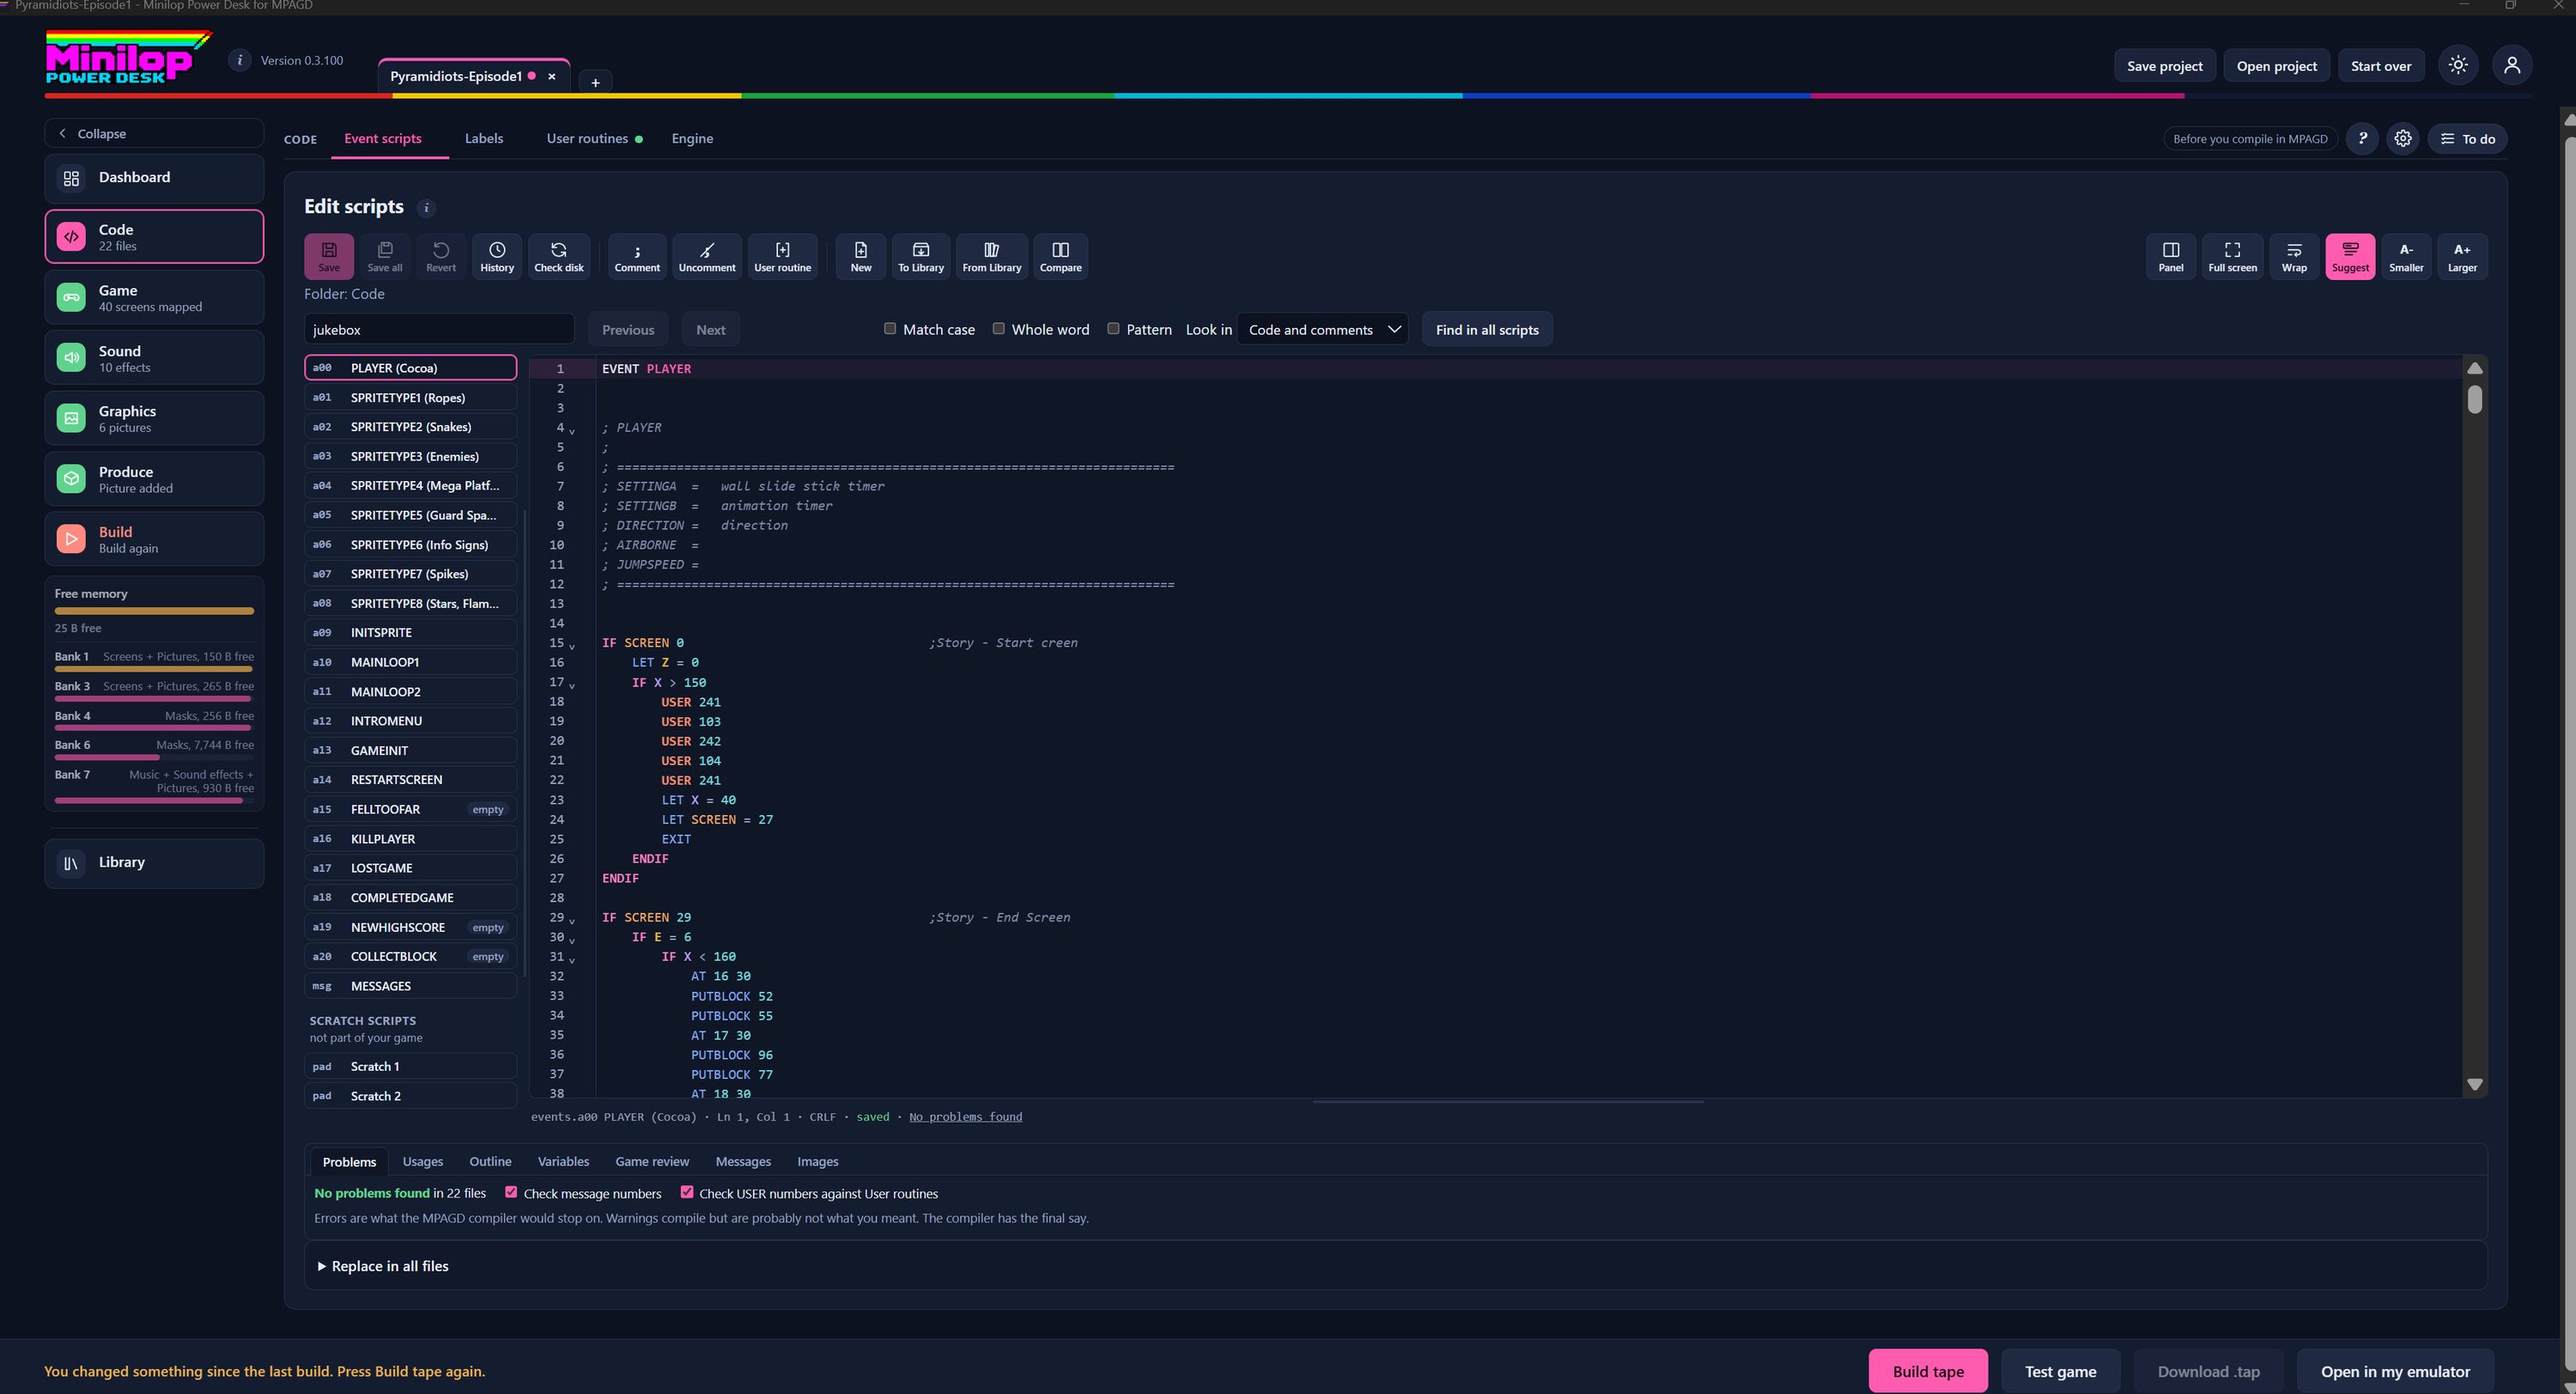Click the Save script toolbar icon
This screenshot has height=1394, width=2576.
coord(328,256)
